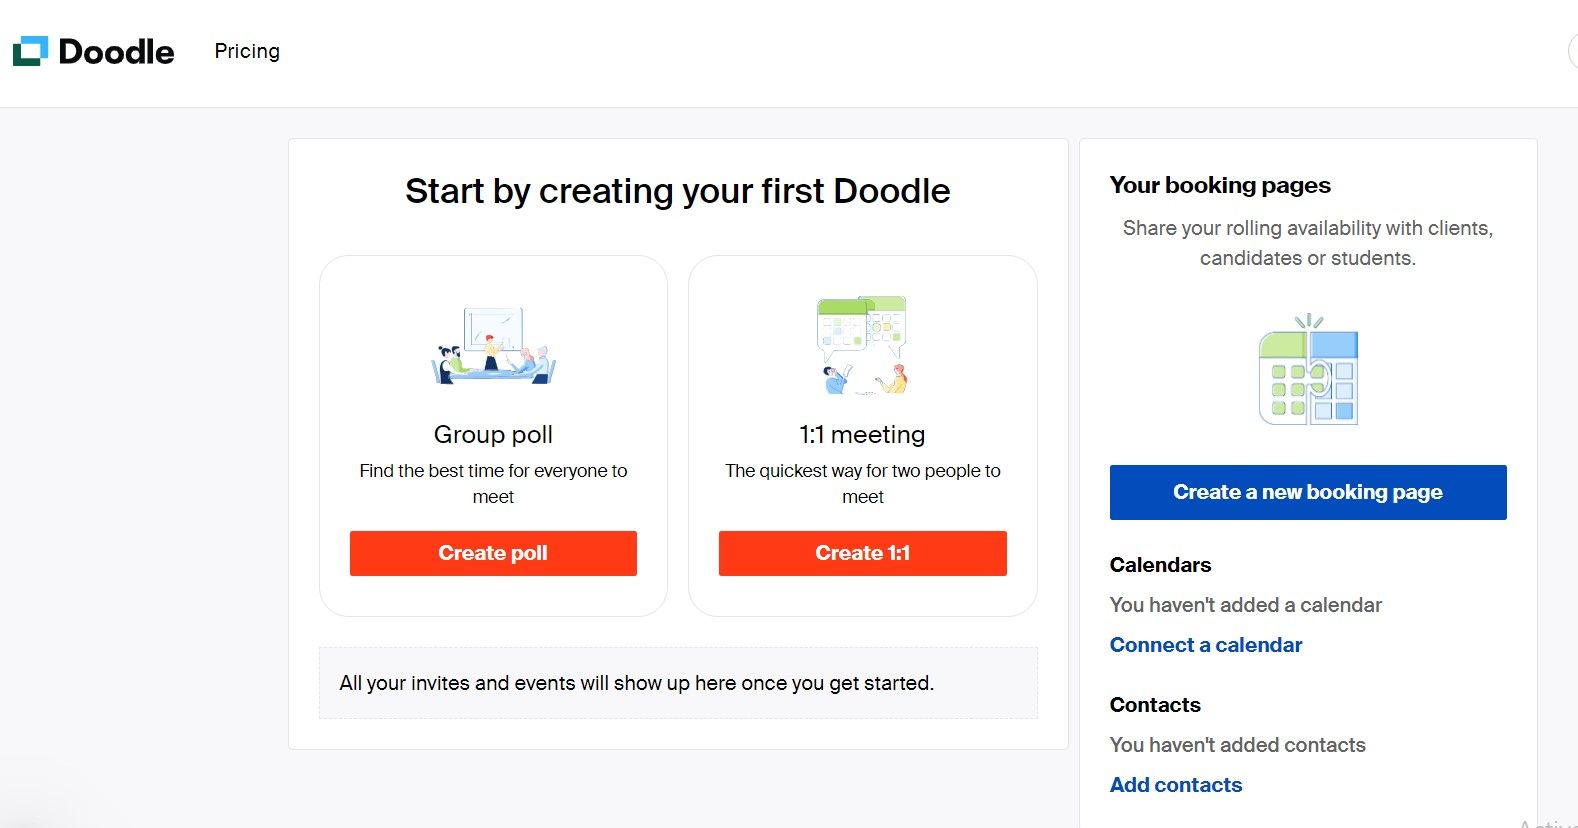Open the Pricing page
This screenshot has height=828, width=1578.
[247, 51]
